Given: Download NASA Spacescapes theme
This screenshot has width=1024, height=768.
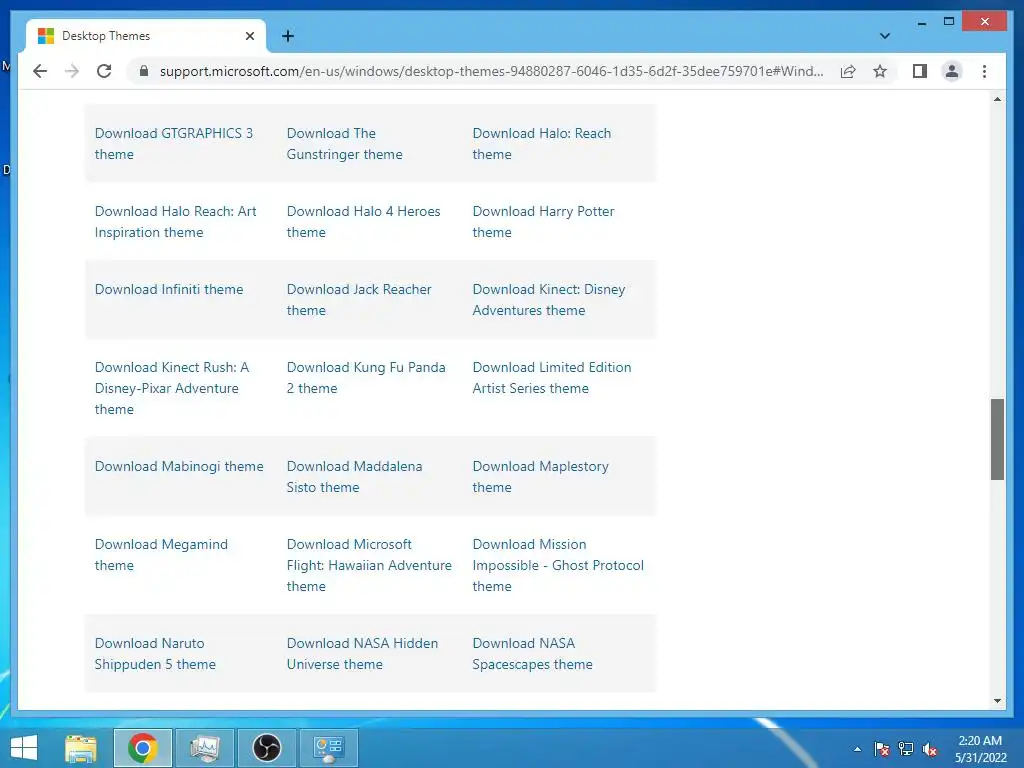Looking at the screenshot, I should (x=533, y=654).
